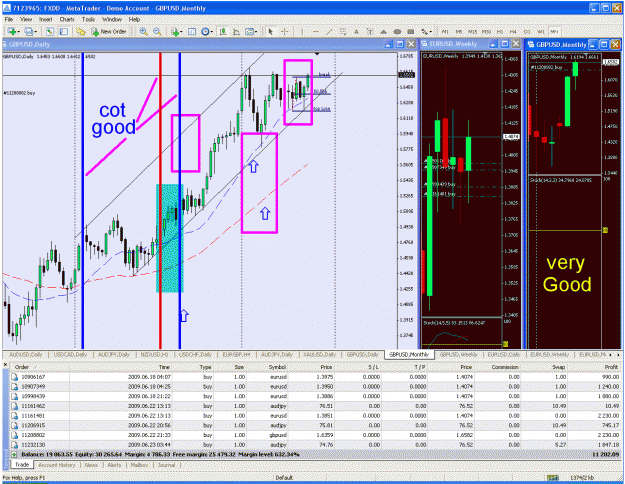Select the rectangle shape tool
625x484 pixels.
[411, 31]
